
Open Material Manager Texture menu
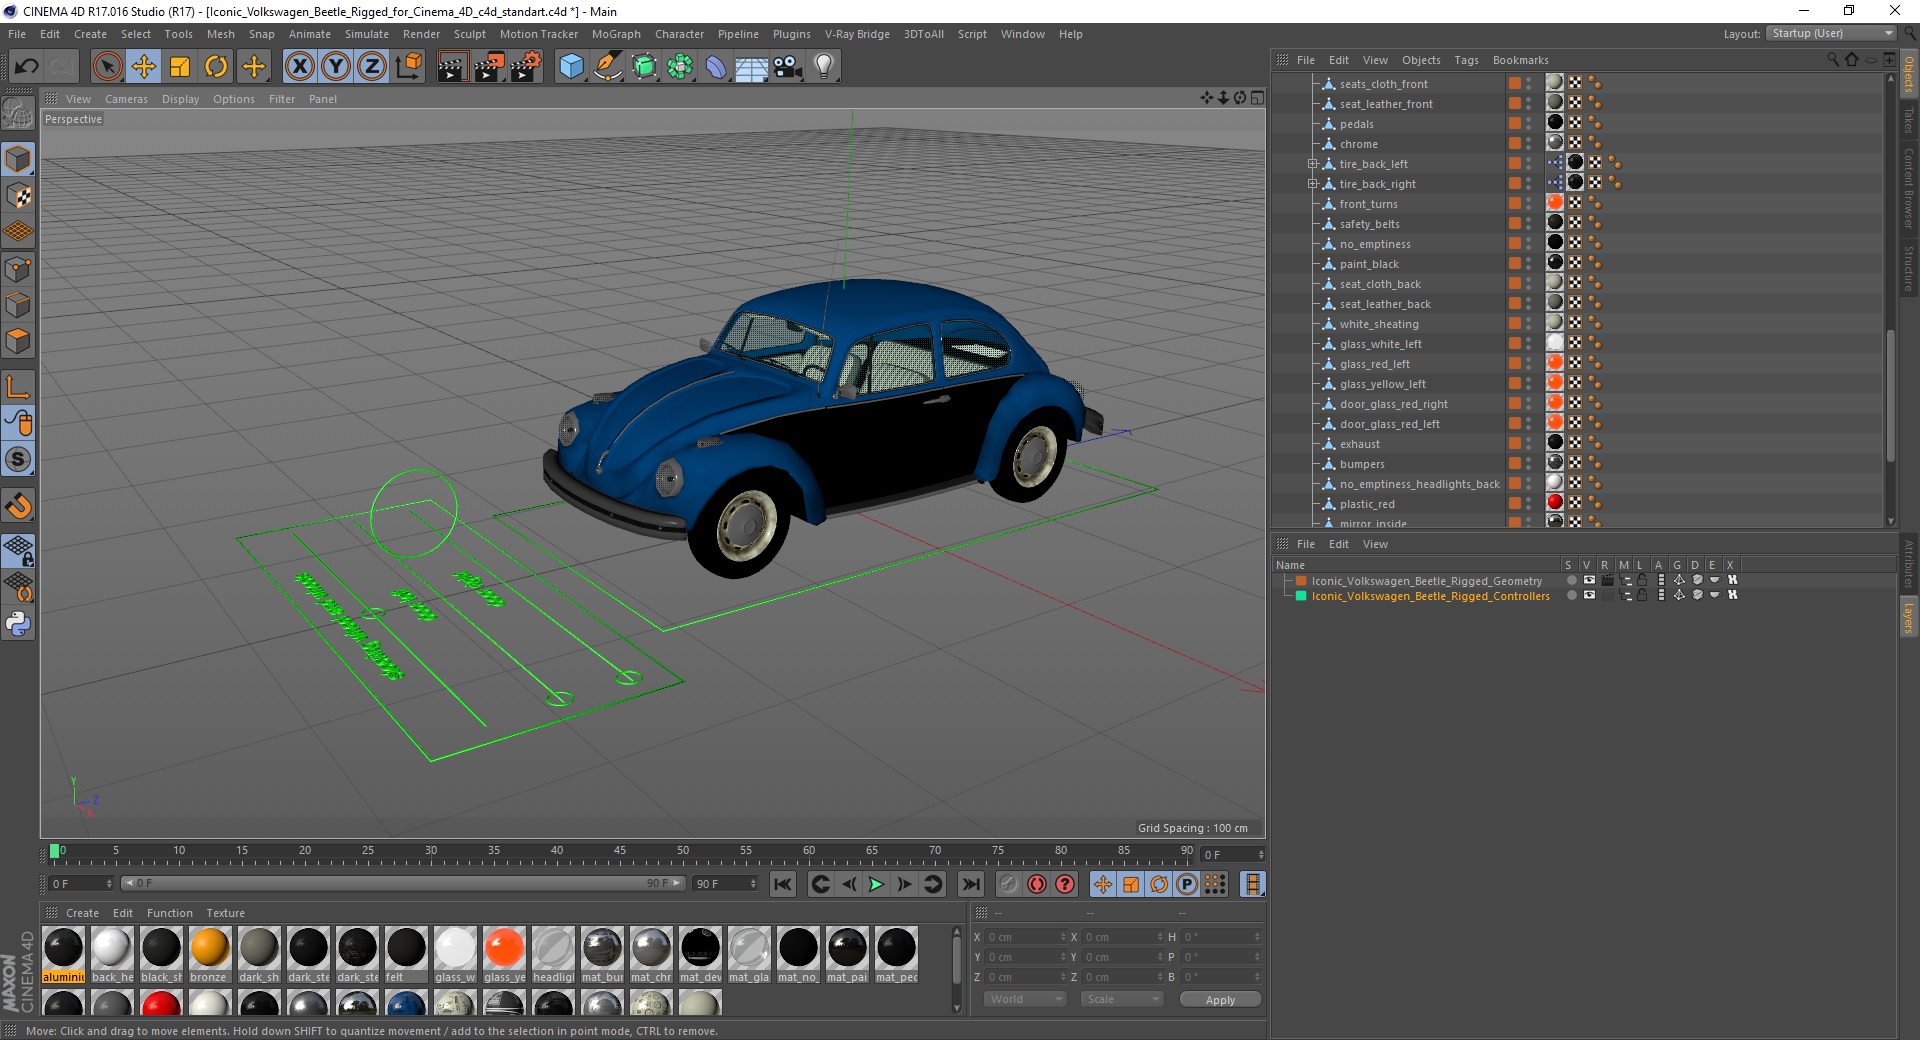pos(225,913)
